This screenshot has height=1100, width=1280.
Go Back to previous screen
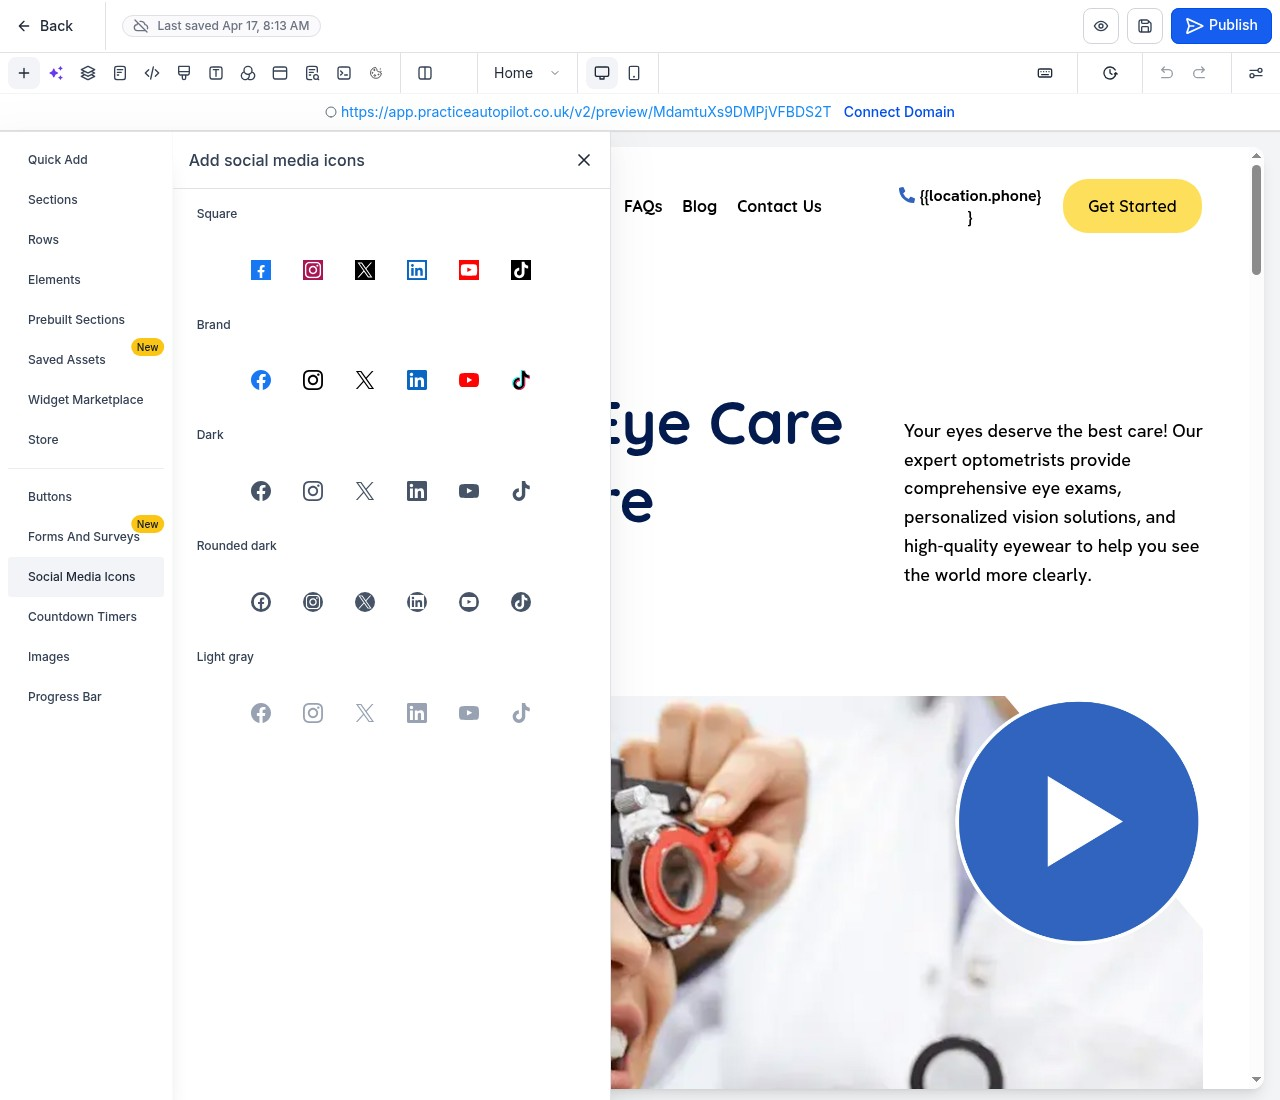tap(45, 26)
